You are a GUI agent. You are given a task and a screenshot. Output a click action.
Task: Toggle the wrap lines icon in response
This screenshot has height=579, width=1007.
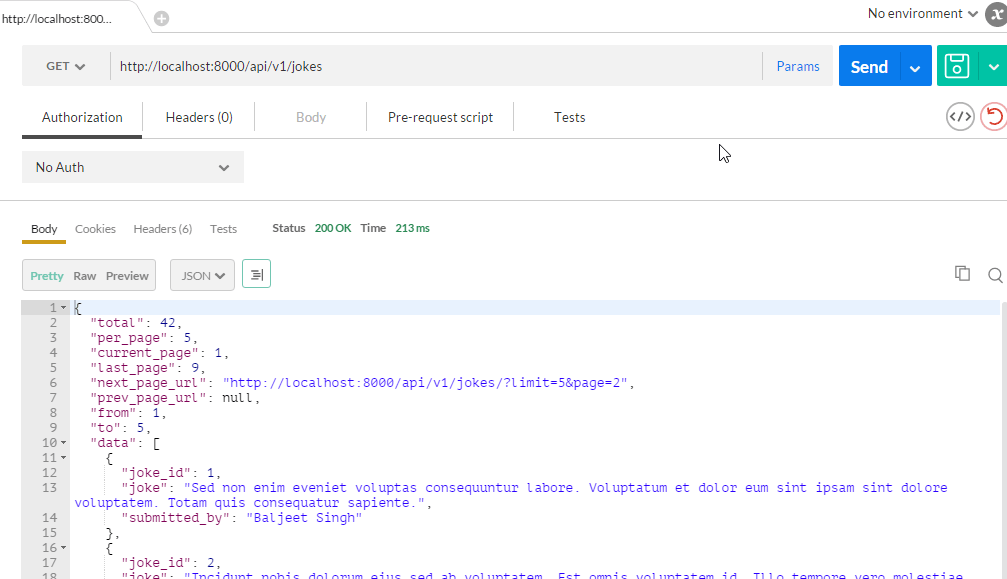256,275
